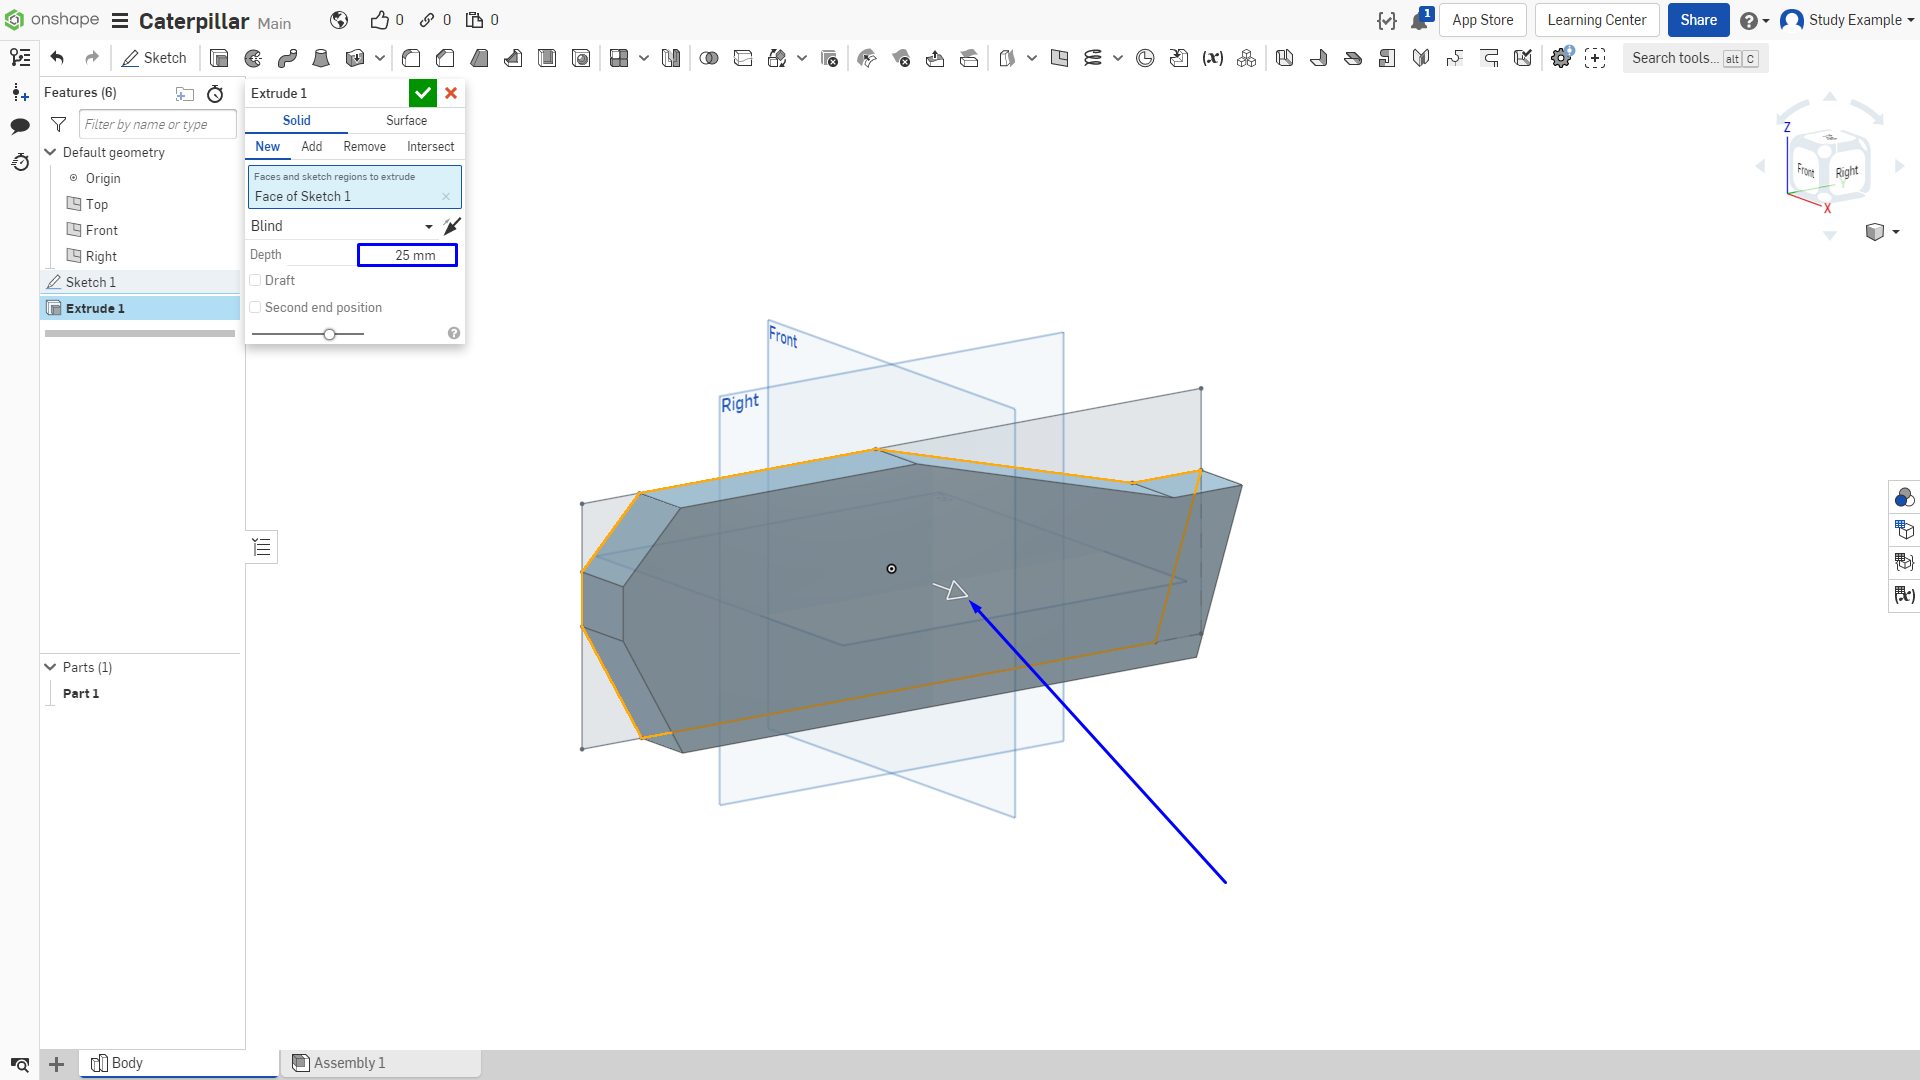Enable the Draft checkbox

click(256, 281)
